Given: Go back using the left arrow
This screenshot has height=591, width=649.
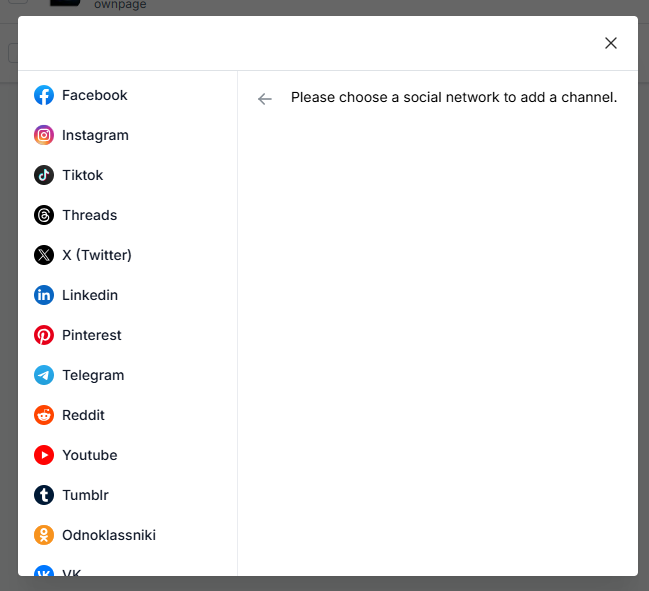Looking at the screenshot, I should coord(265,98).
